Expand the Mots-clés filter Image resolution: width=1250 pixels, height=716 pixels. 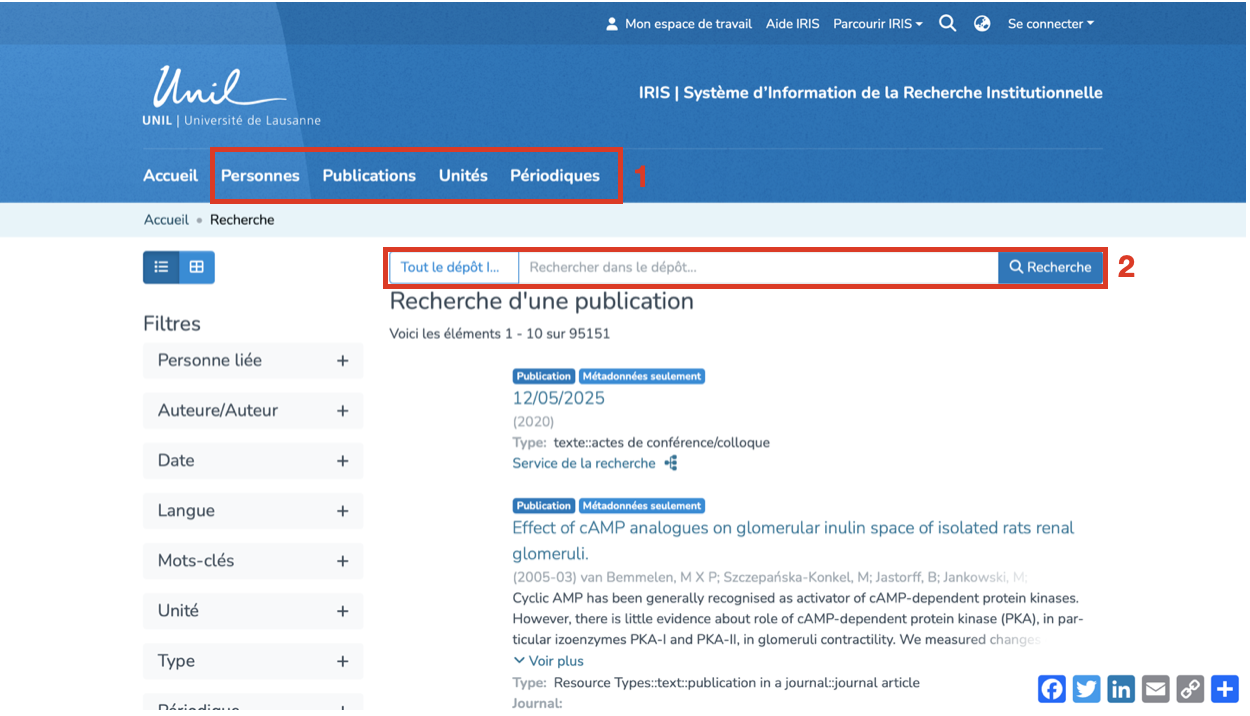342,561
